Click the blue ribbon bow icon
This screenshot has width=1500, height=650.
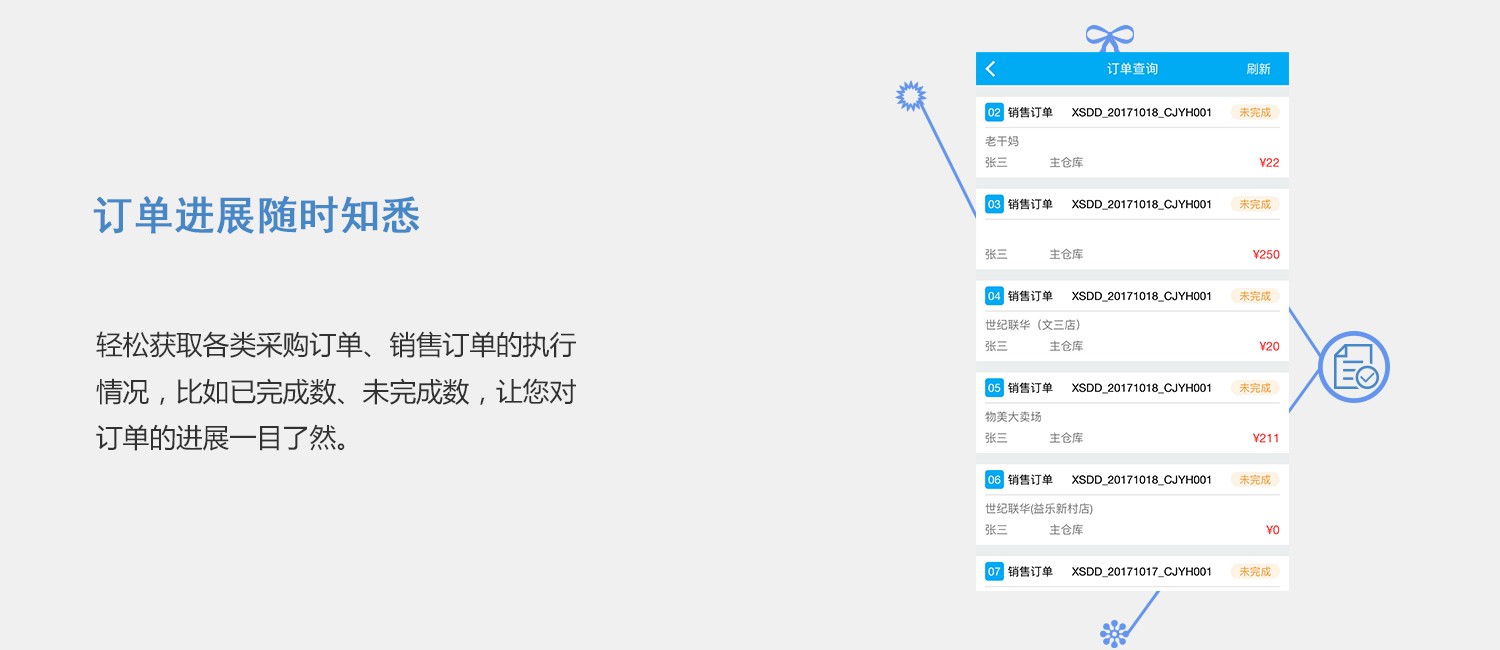1109,39
